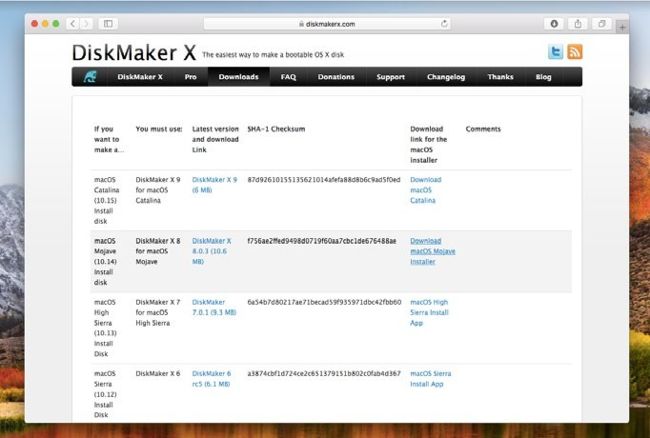650x438 pixels.
Task: Click 'macOS High Sierra (10.13) Install Disk' cell
Action: [105, 328]
